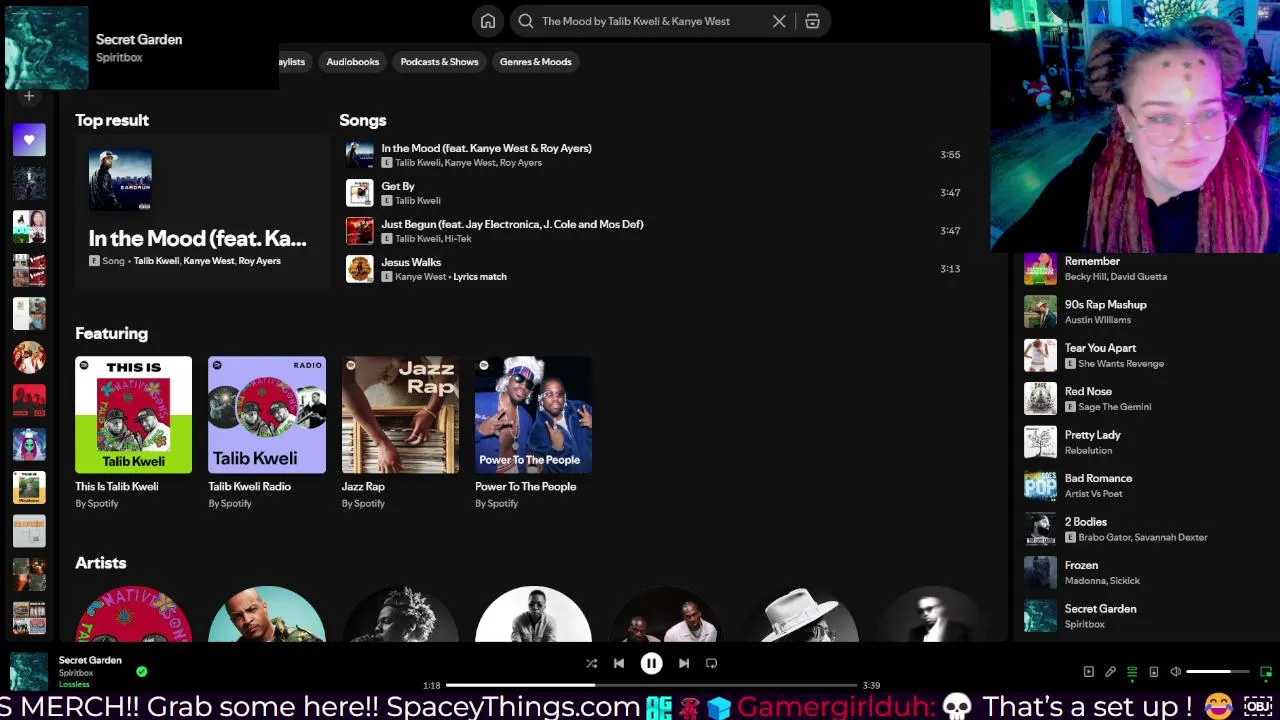Switch to Podcasts & Shows filter
Viewport: 1280px width, 720px height.
point(439,62)
